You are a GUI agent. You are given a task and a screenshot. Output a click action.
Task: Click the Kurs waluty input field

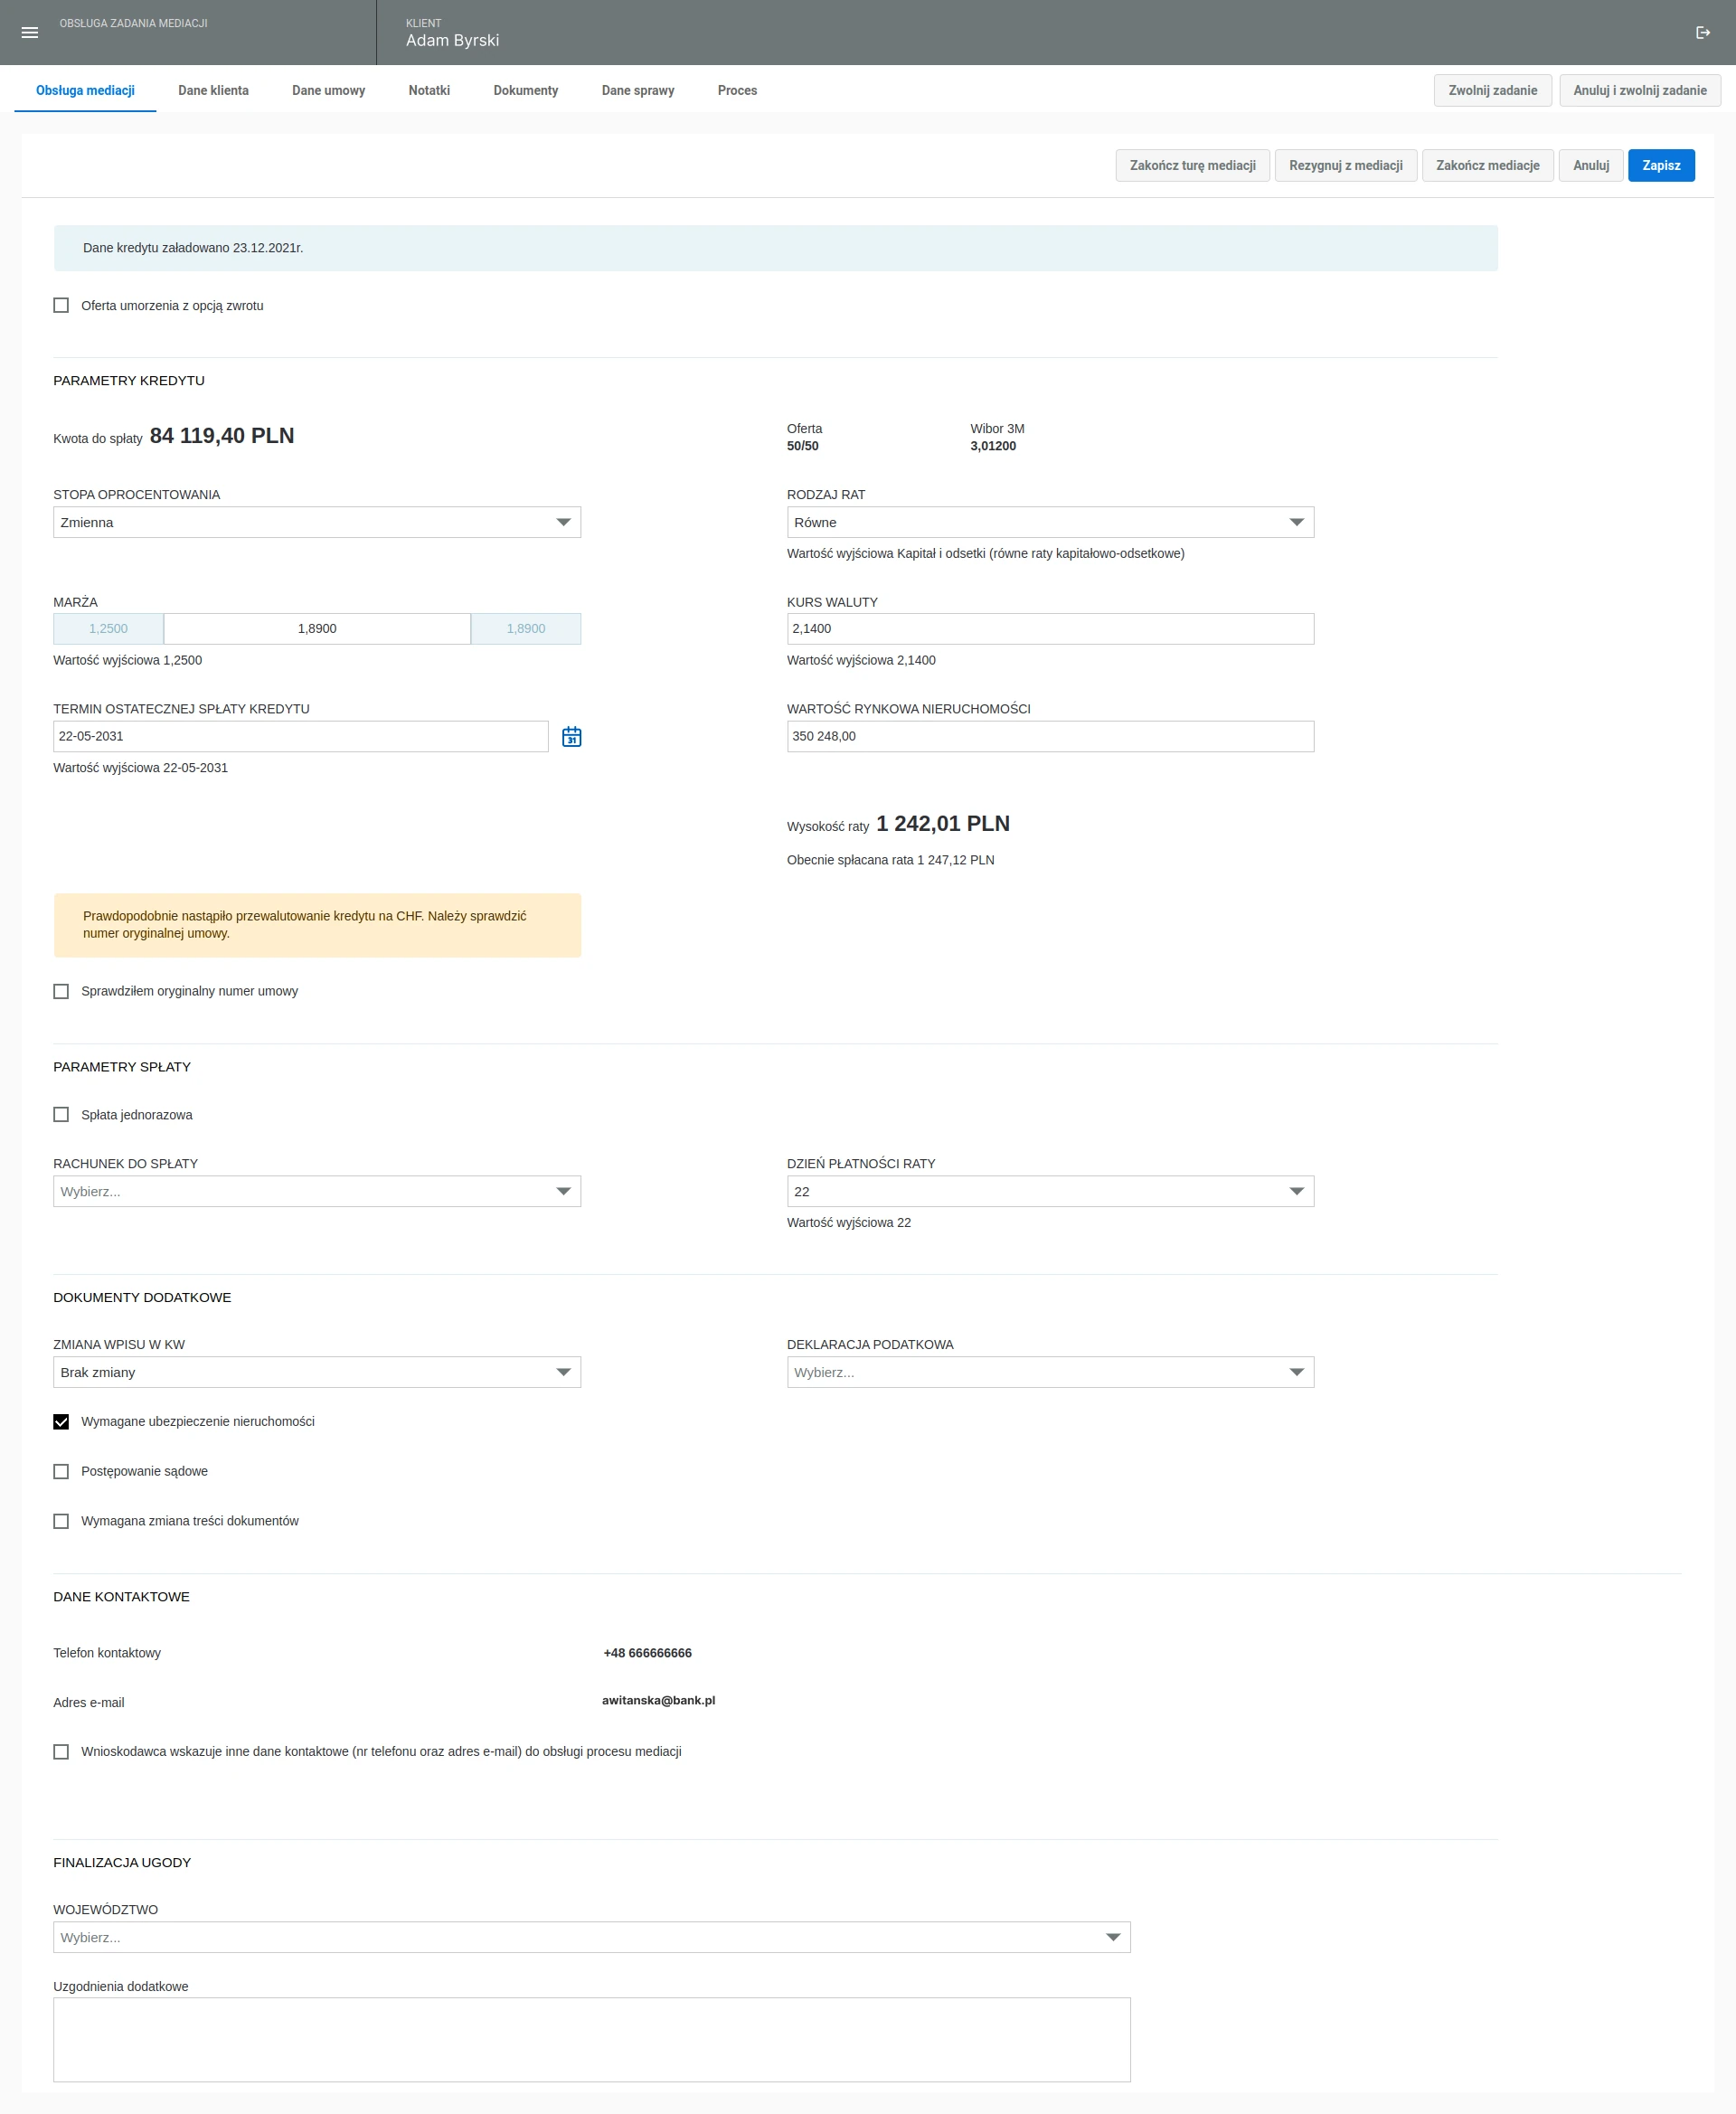point(1050,629)
